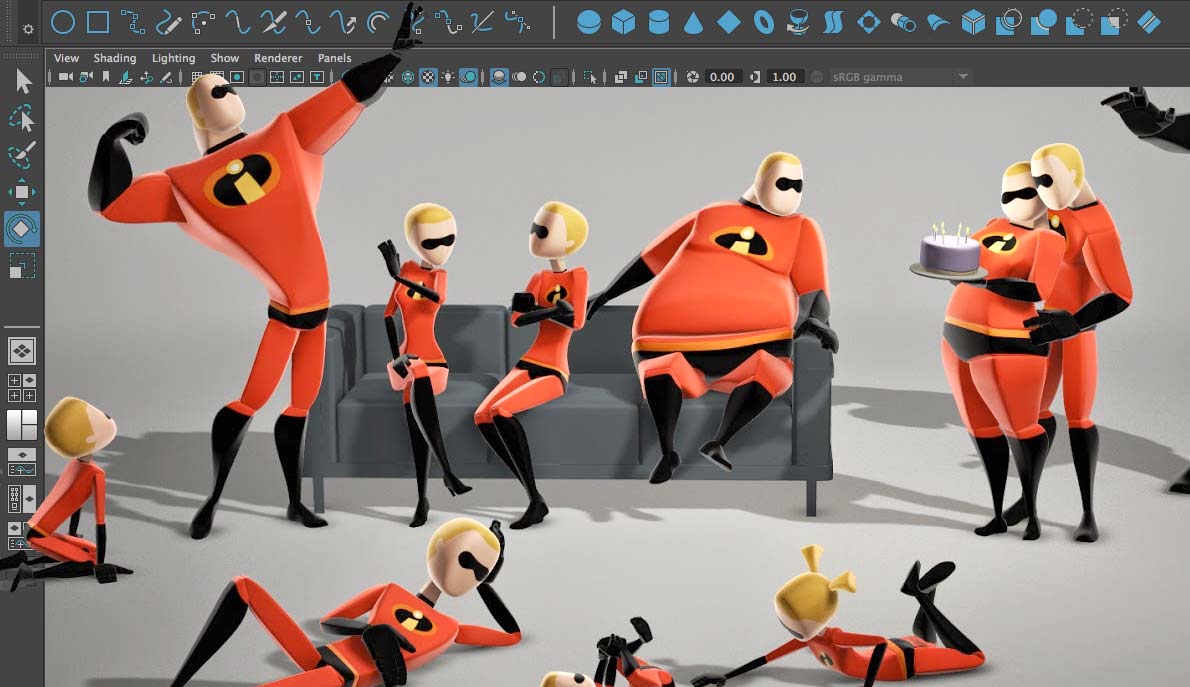Open the Show panel menu
1190x687 pixels.
(225, 58)
